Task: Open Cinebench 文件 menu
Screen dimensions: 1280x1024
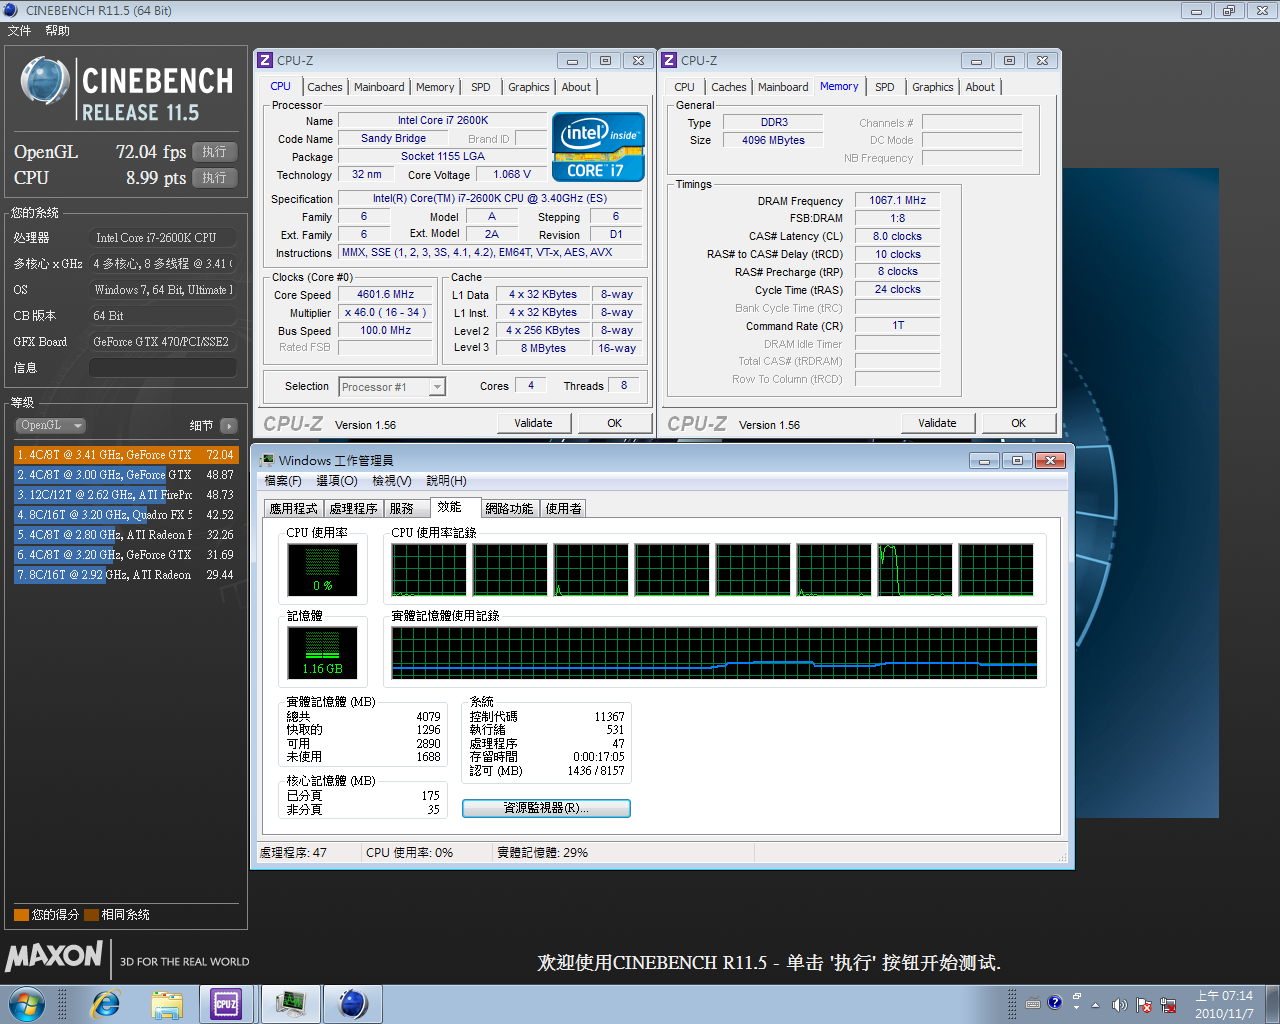Action: click(19, 31)
